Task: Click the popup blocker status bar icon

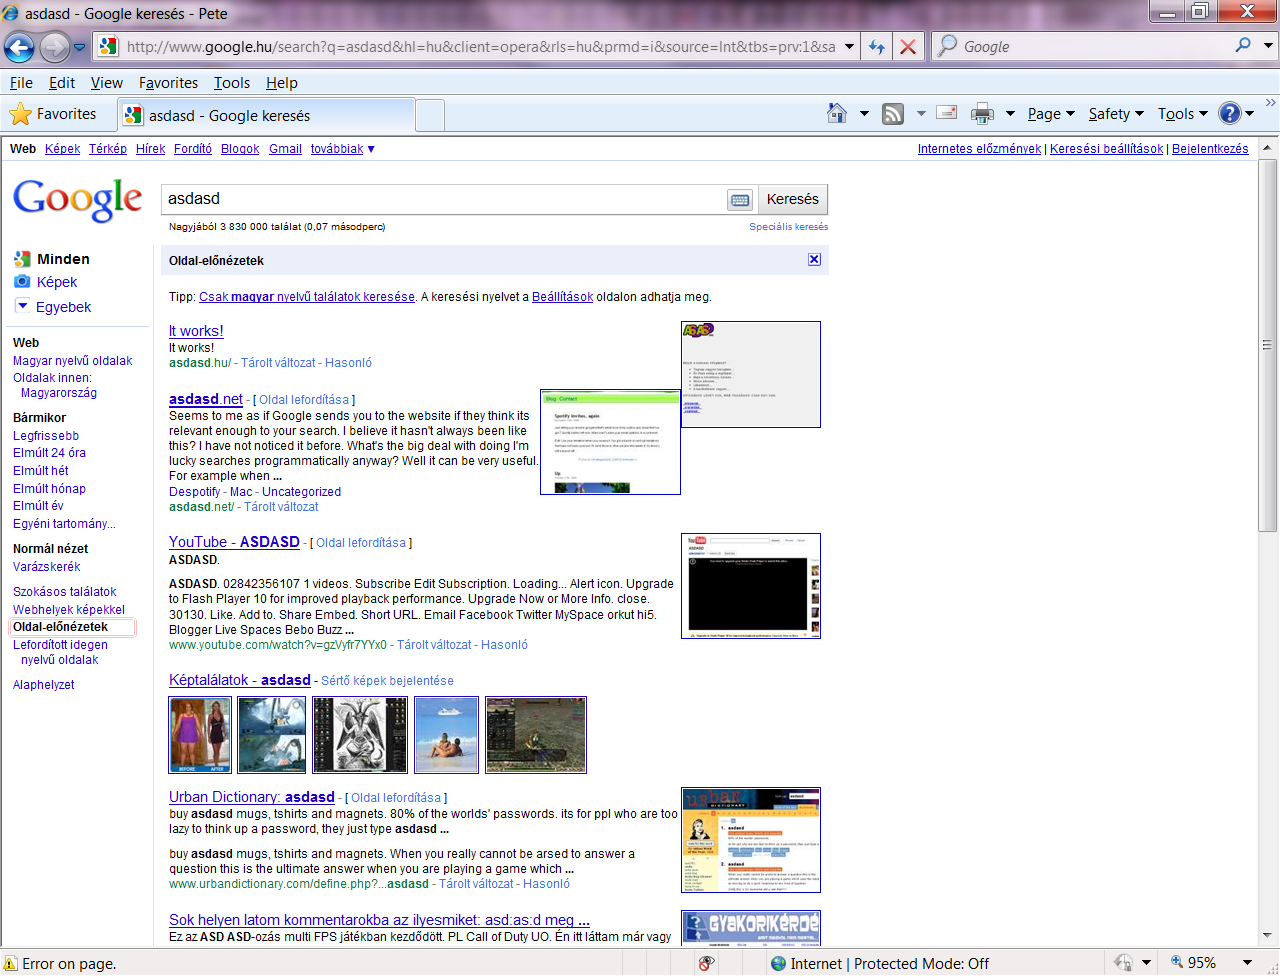Action: [706, 963]
